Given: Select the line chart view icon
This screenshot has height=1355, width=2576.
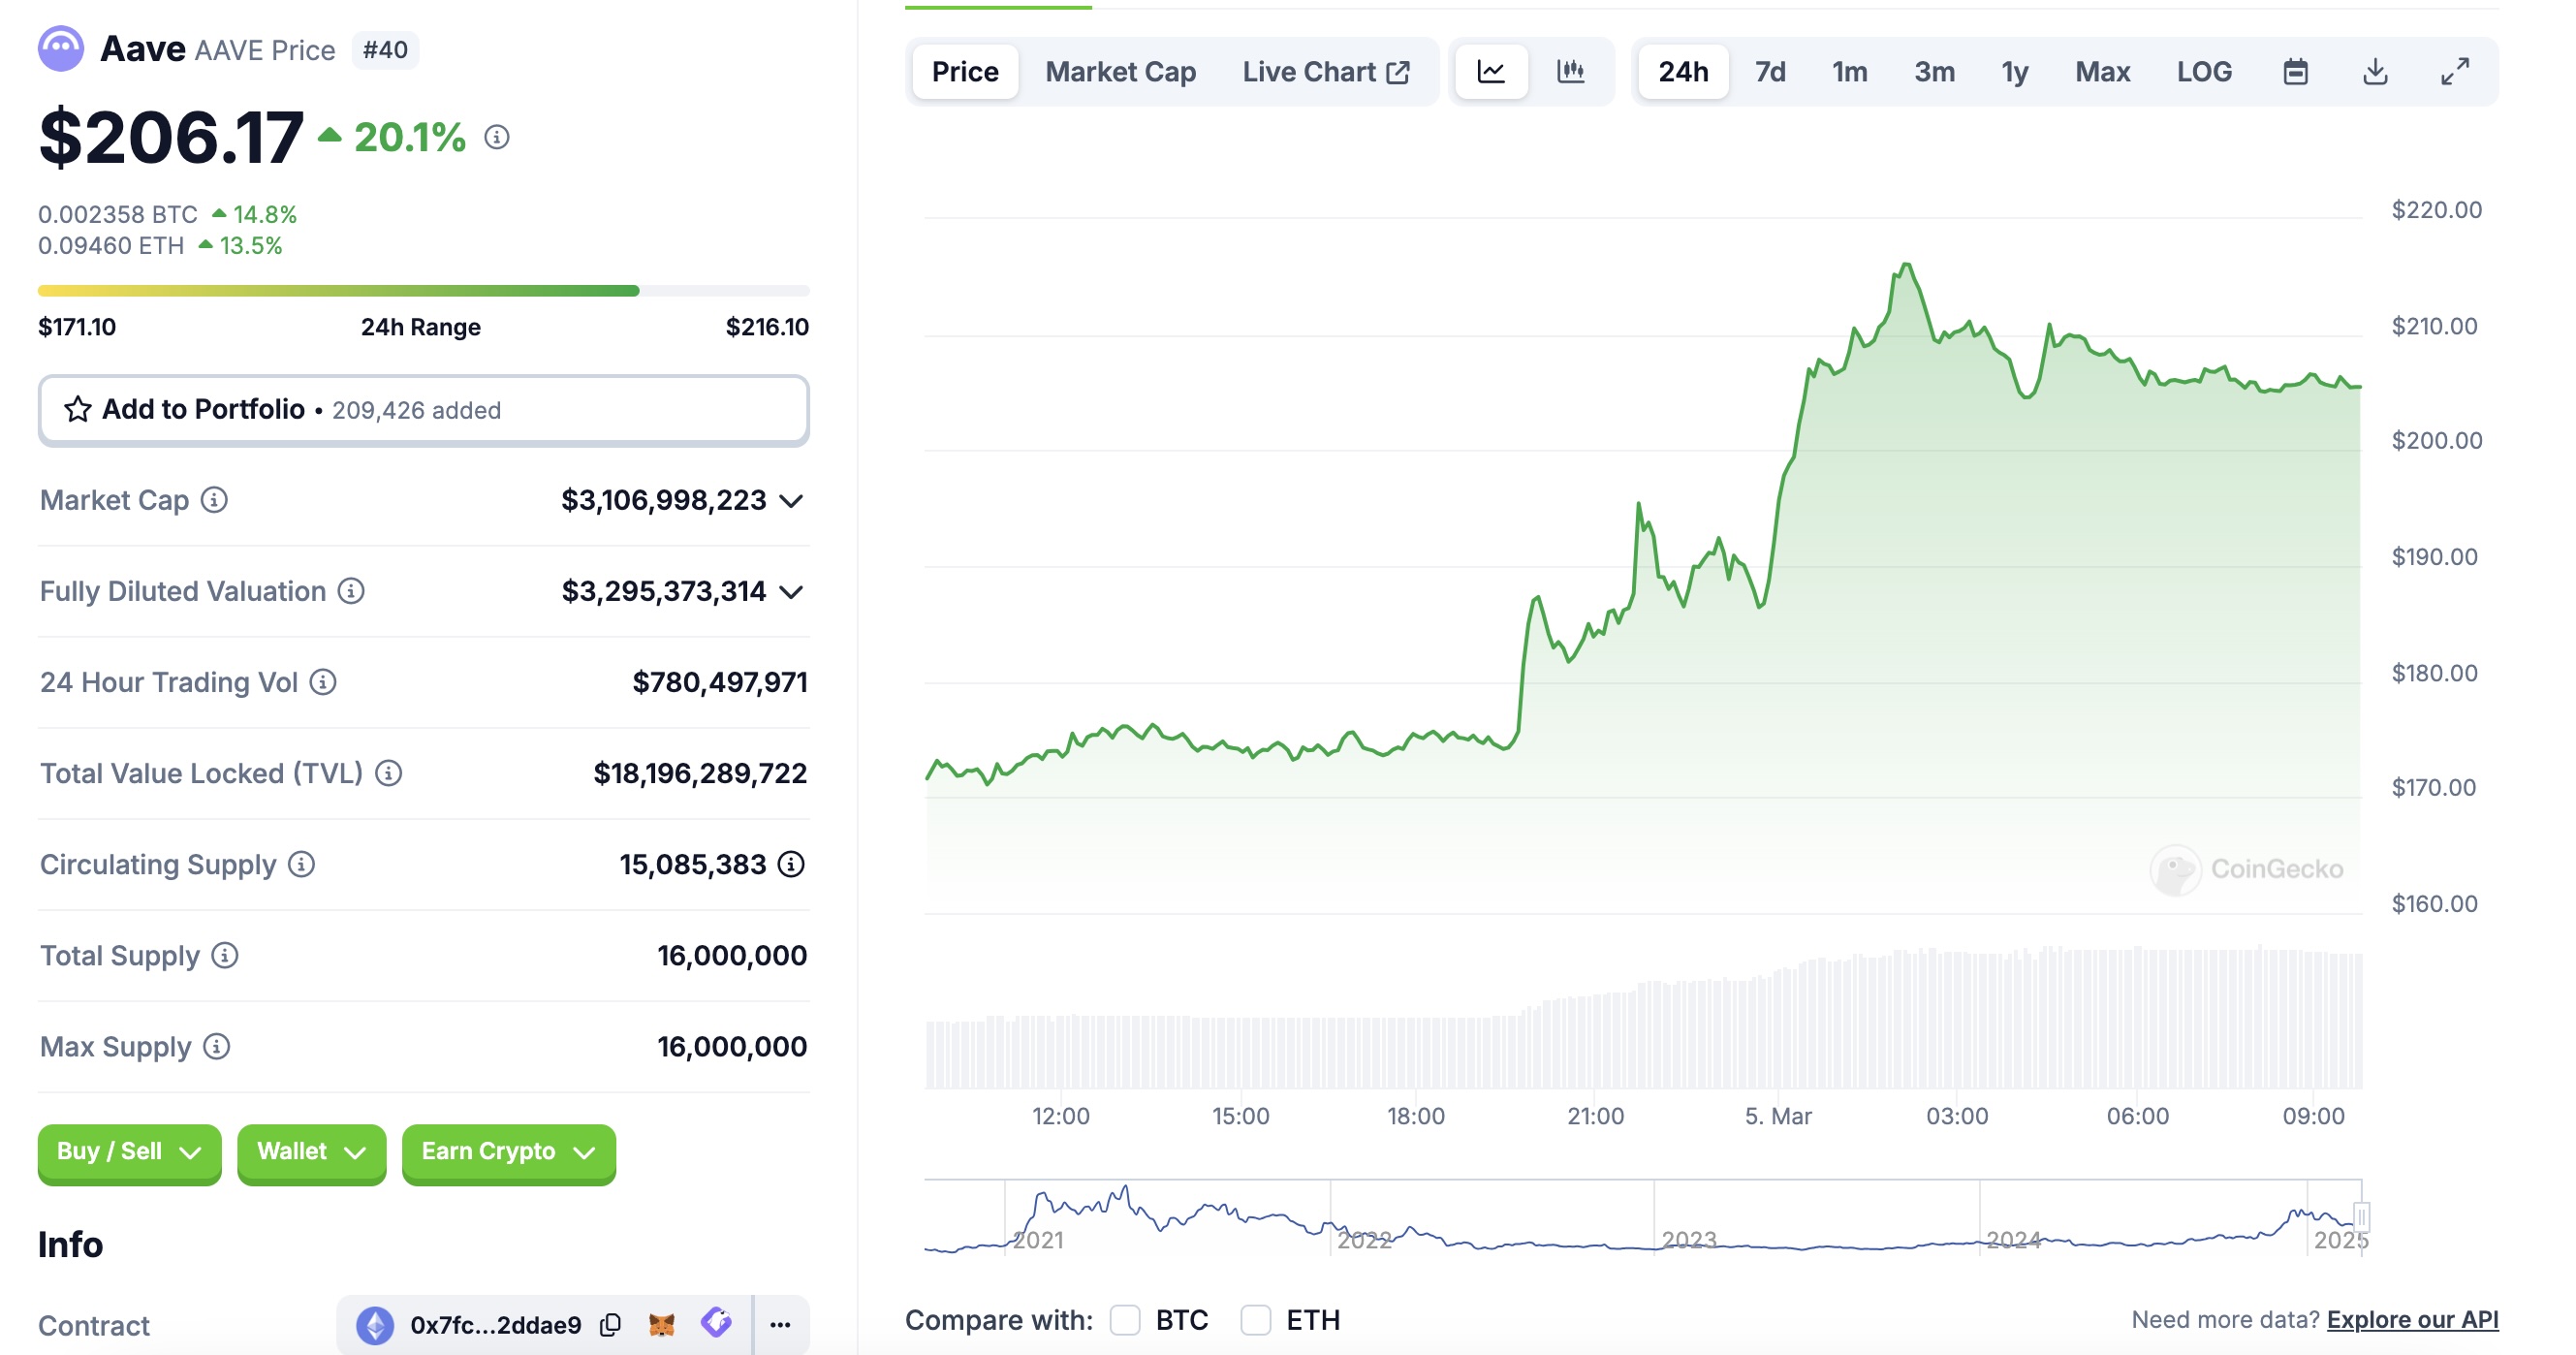Looking at the screenshot, I should pos(1491,71).
